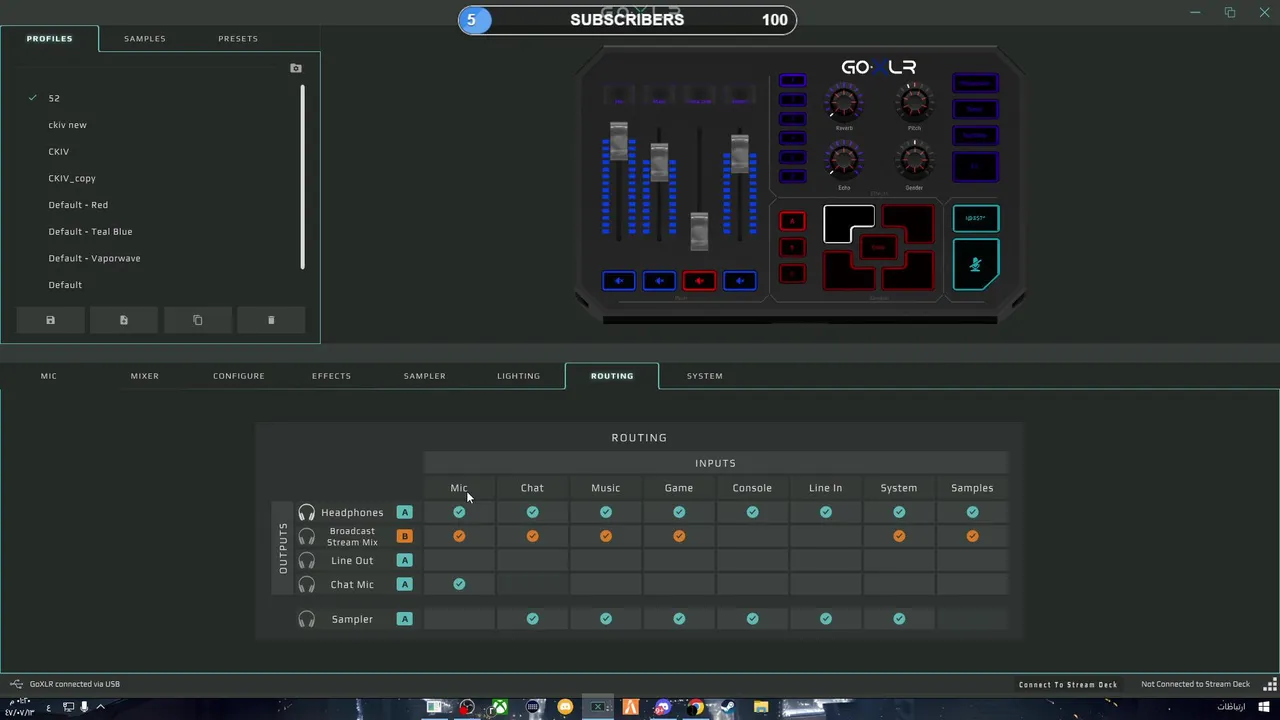The height and width of the screenshot is (720, 1280).
Task: Disable Samples routing to Headphones
Action: pos(972,512)
